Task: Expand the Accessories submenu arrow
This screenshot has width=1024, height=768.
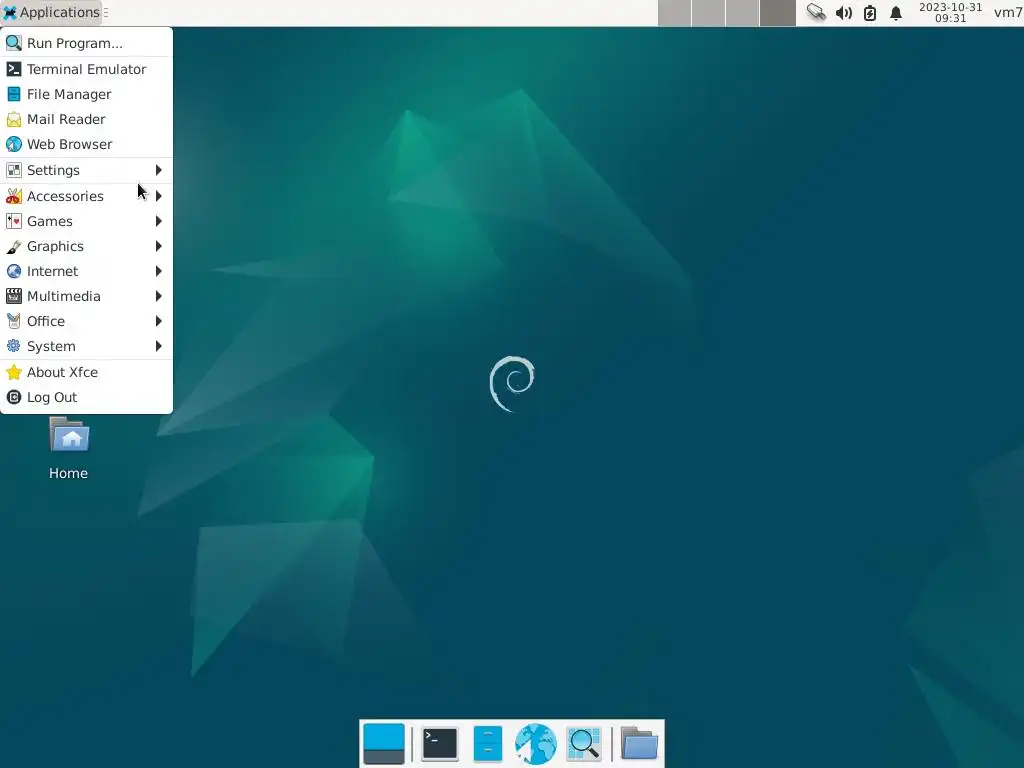Action: click(x=159, y=196)
